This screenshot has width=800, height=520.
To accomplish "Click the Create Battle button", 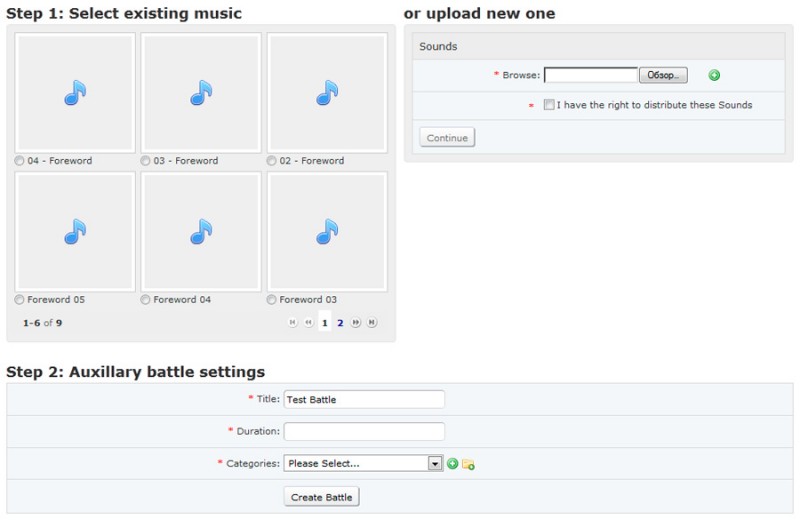I will 321,497.
